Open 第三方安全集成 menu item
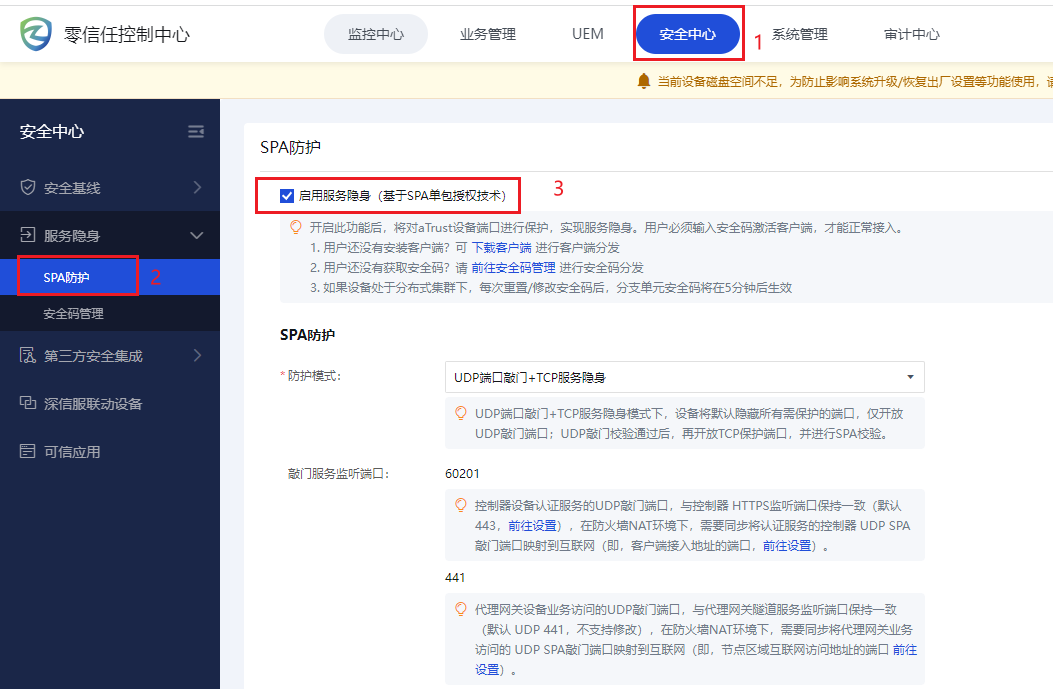Viewport: 1053px width, 689px height. pos(109,355)
